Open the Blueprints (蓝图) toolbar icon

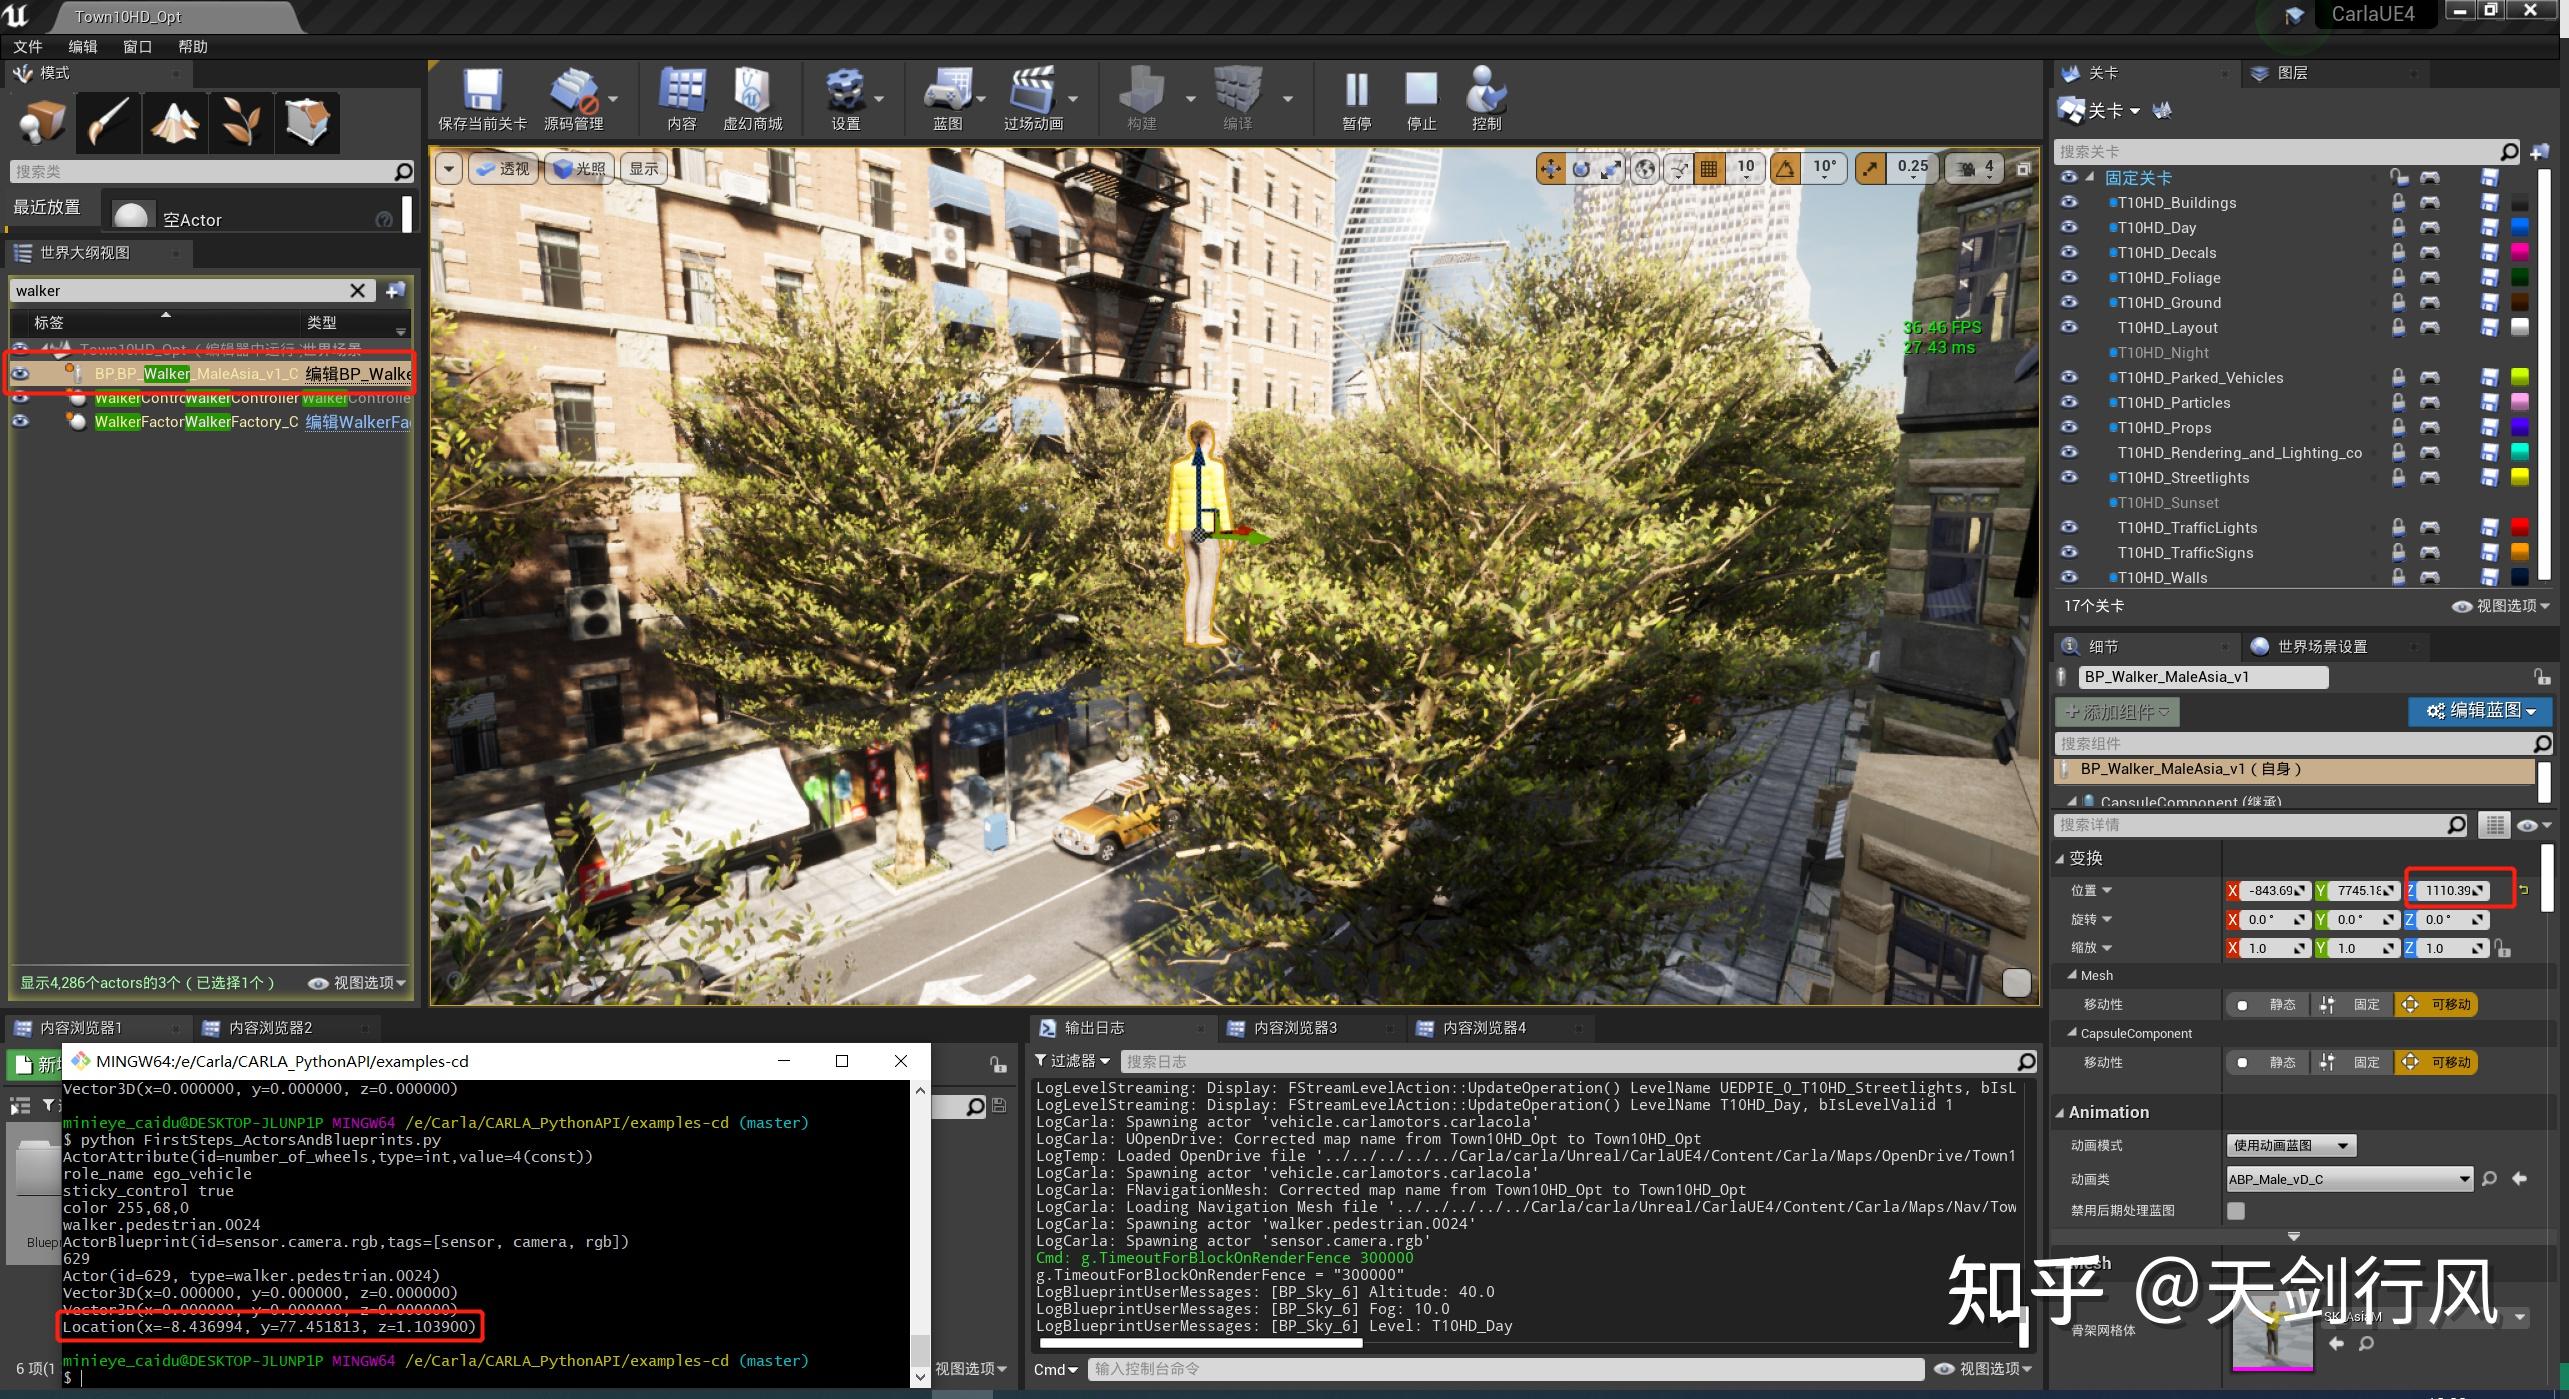pos(947,98)
